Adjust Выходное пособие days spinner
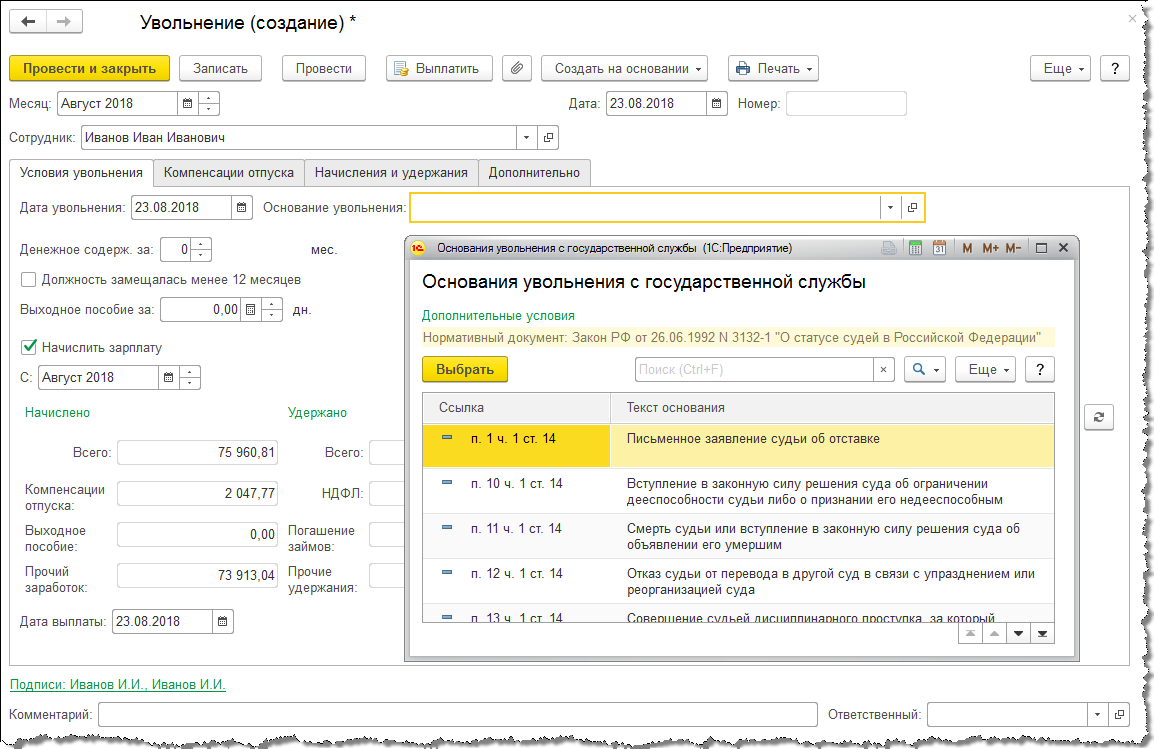The image size is (1154, 749). pyautogui.click(x=272, y=310)
